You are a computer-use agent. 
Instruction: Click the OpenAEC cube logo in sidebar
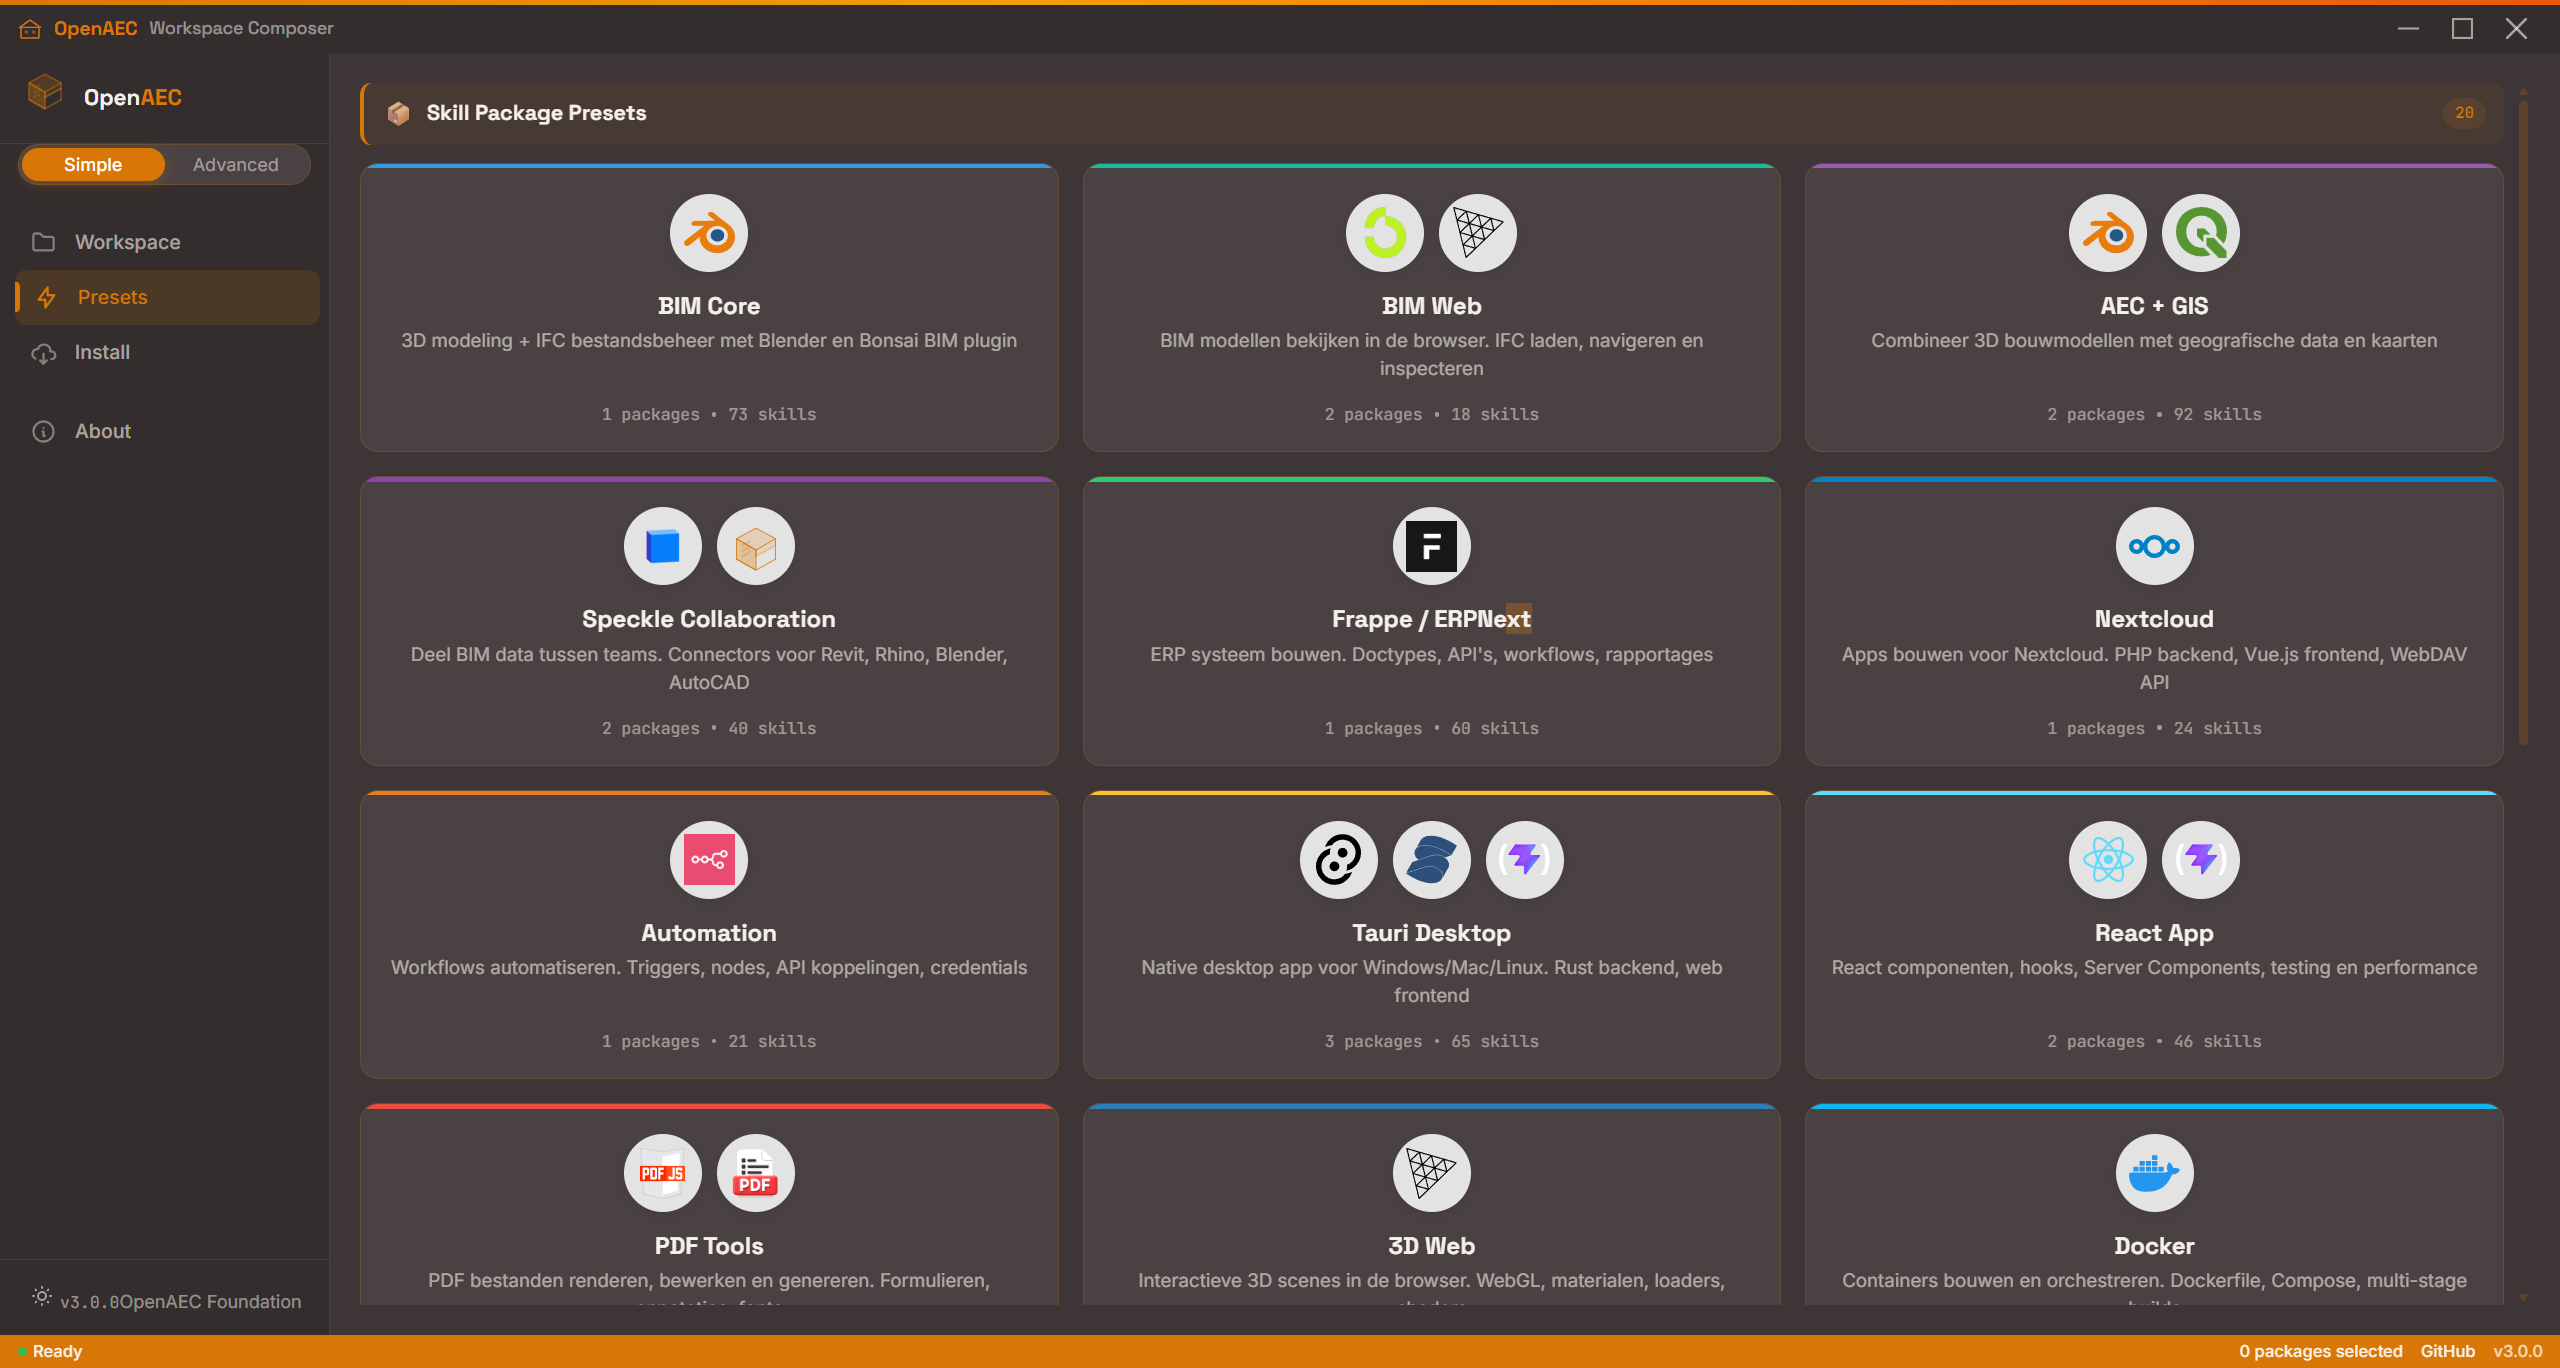point(45,92)
